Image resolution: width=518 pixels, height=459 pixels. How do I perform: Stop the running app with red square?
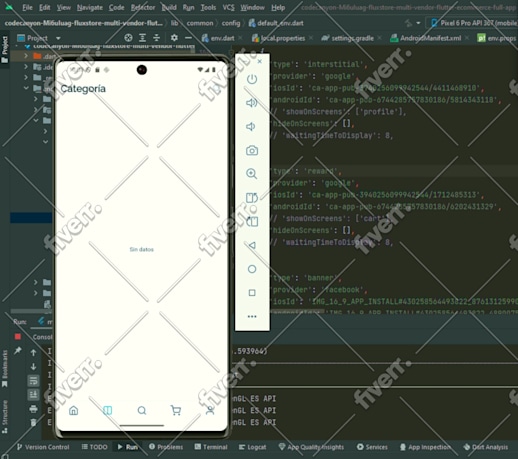tap(18, 337)
